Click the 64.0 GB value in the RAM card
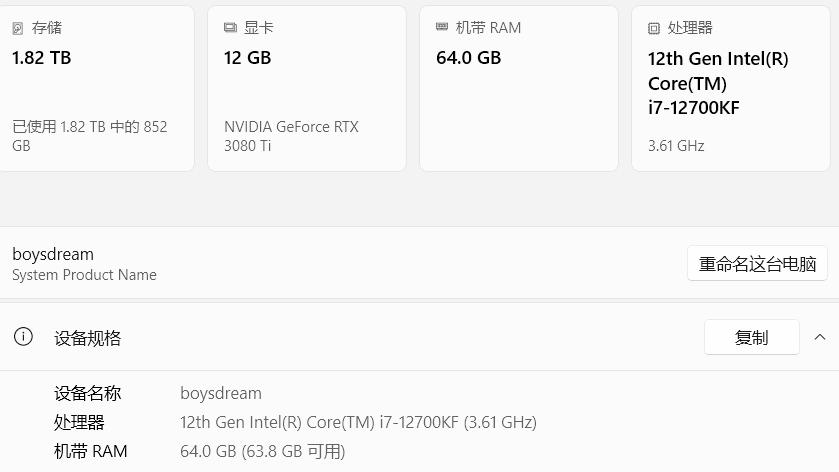839x472 pixels. click(x=468, y=58)
